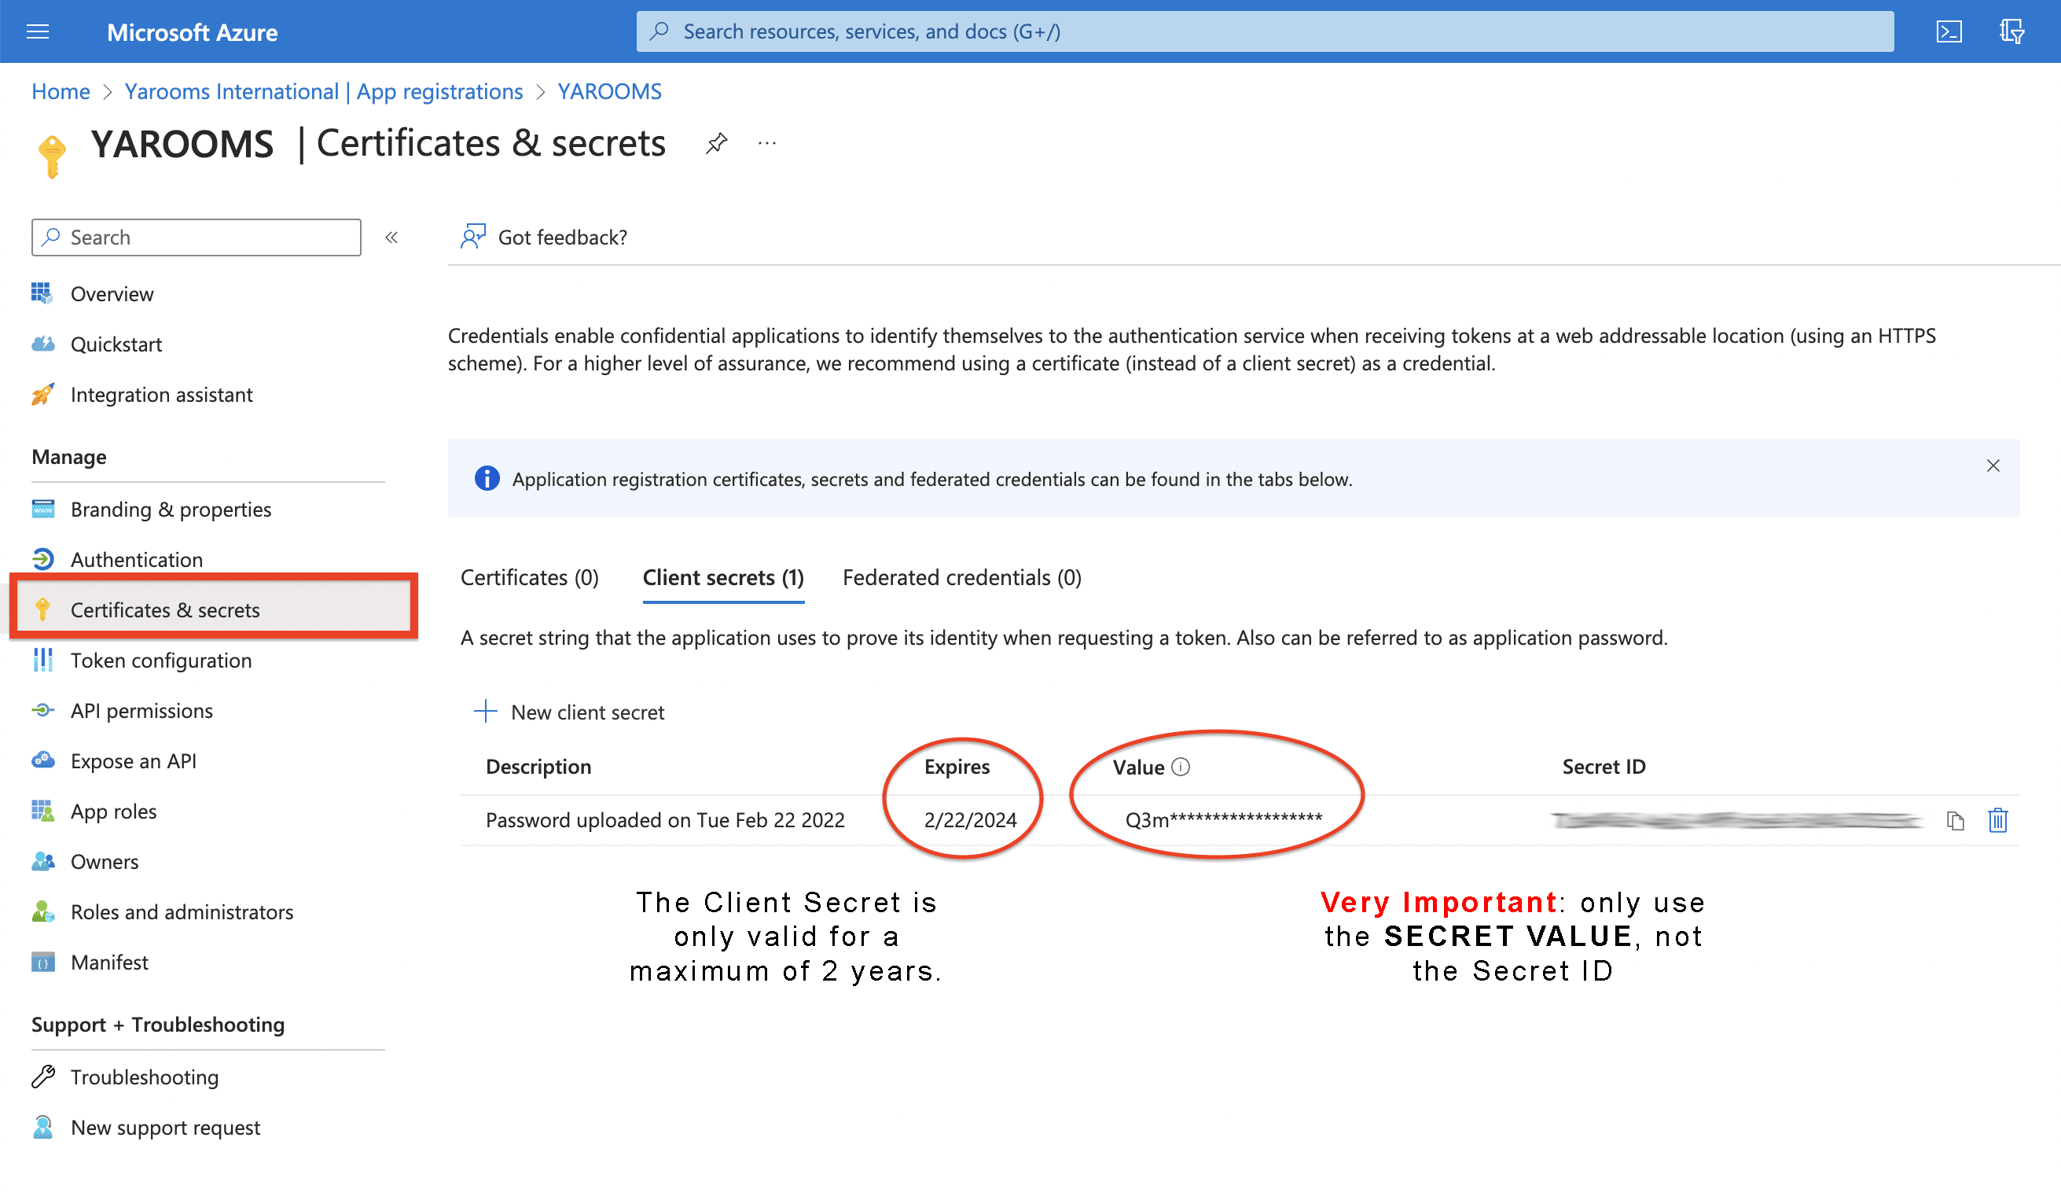The image size is (2061, 1200).
Task: Select Token configuration in sidebar
Action: pos(160,660)
